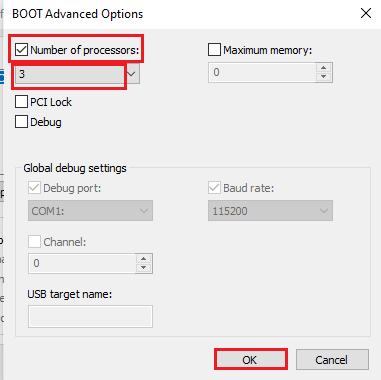Increase Maximum memory with the up arrow
The image size is (381, 380).
tap(323, 68)
